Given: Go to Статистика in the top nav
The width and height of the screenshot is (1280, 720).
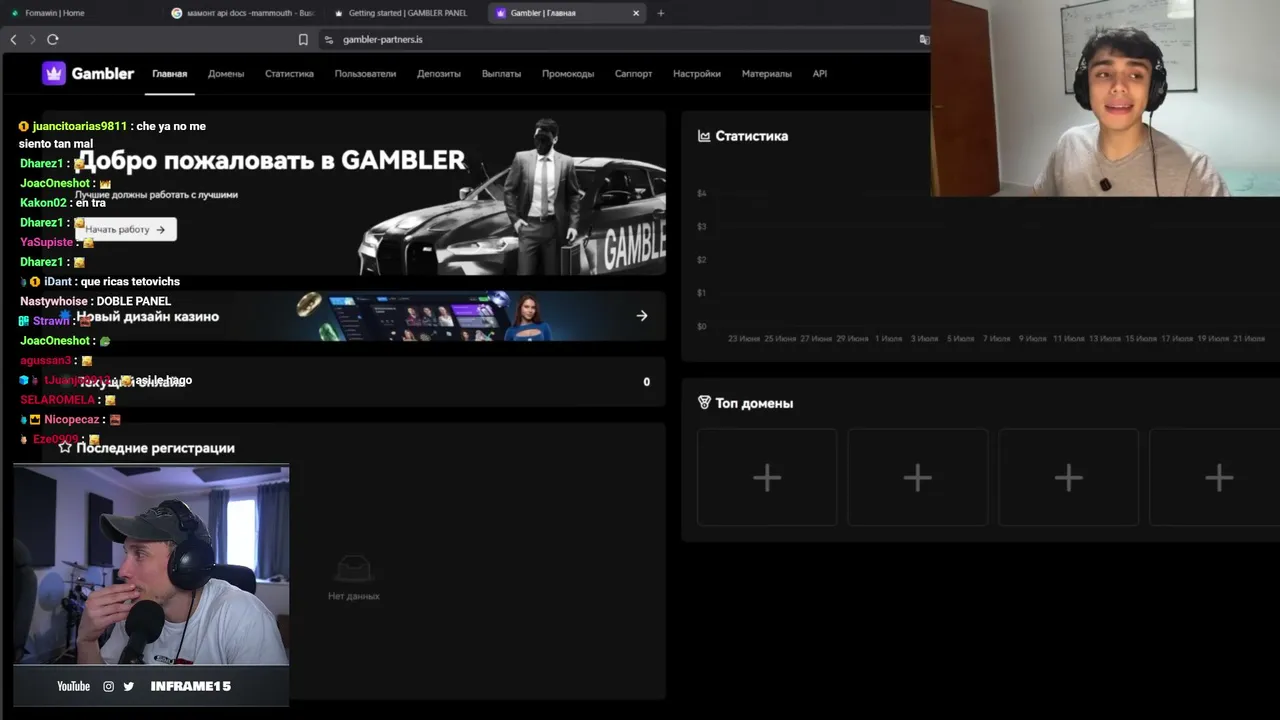Looking at the screenshot, I should pos(289,74).
